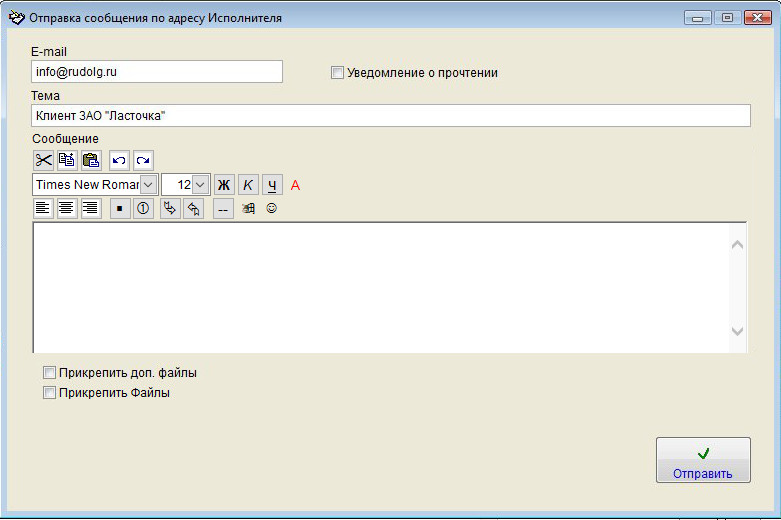Close the message sending window
This screenshot has height=520, width=781.
point(758,18)
